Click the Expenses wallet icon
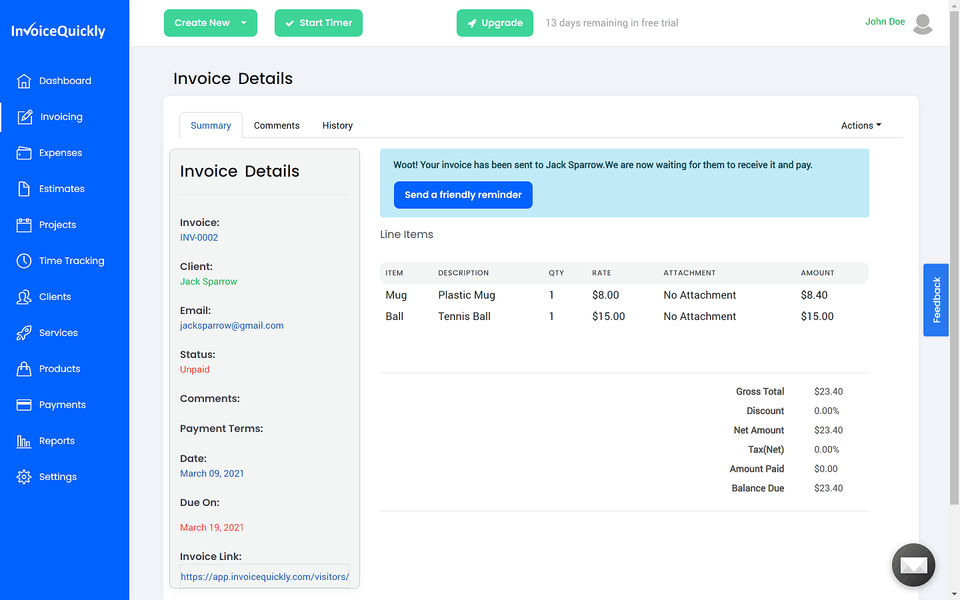 tap(24, 153)
